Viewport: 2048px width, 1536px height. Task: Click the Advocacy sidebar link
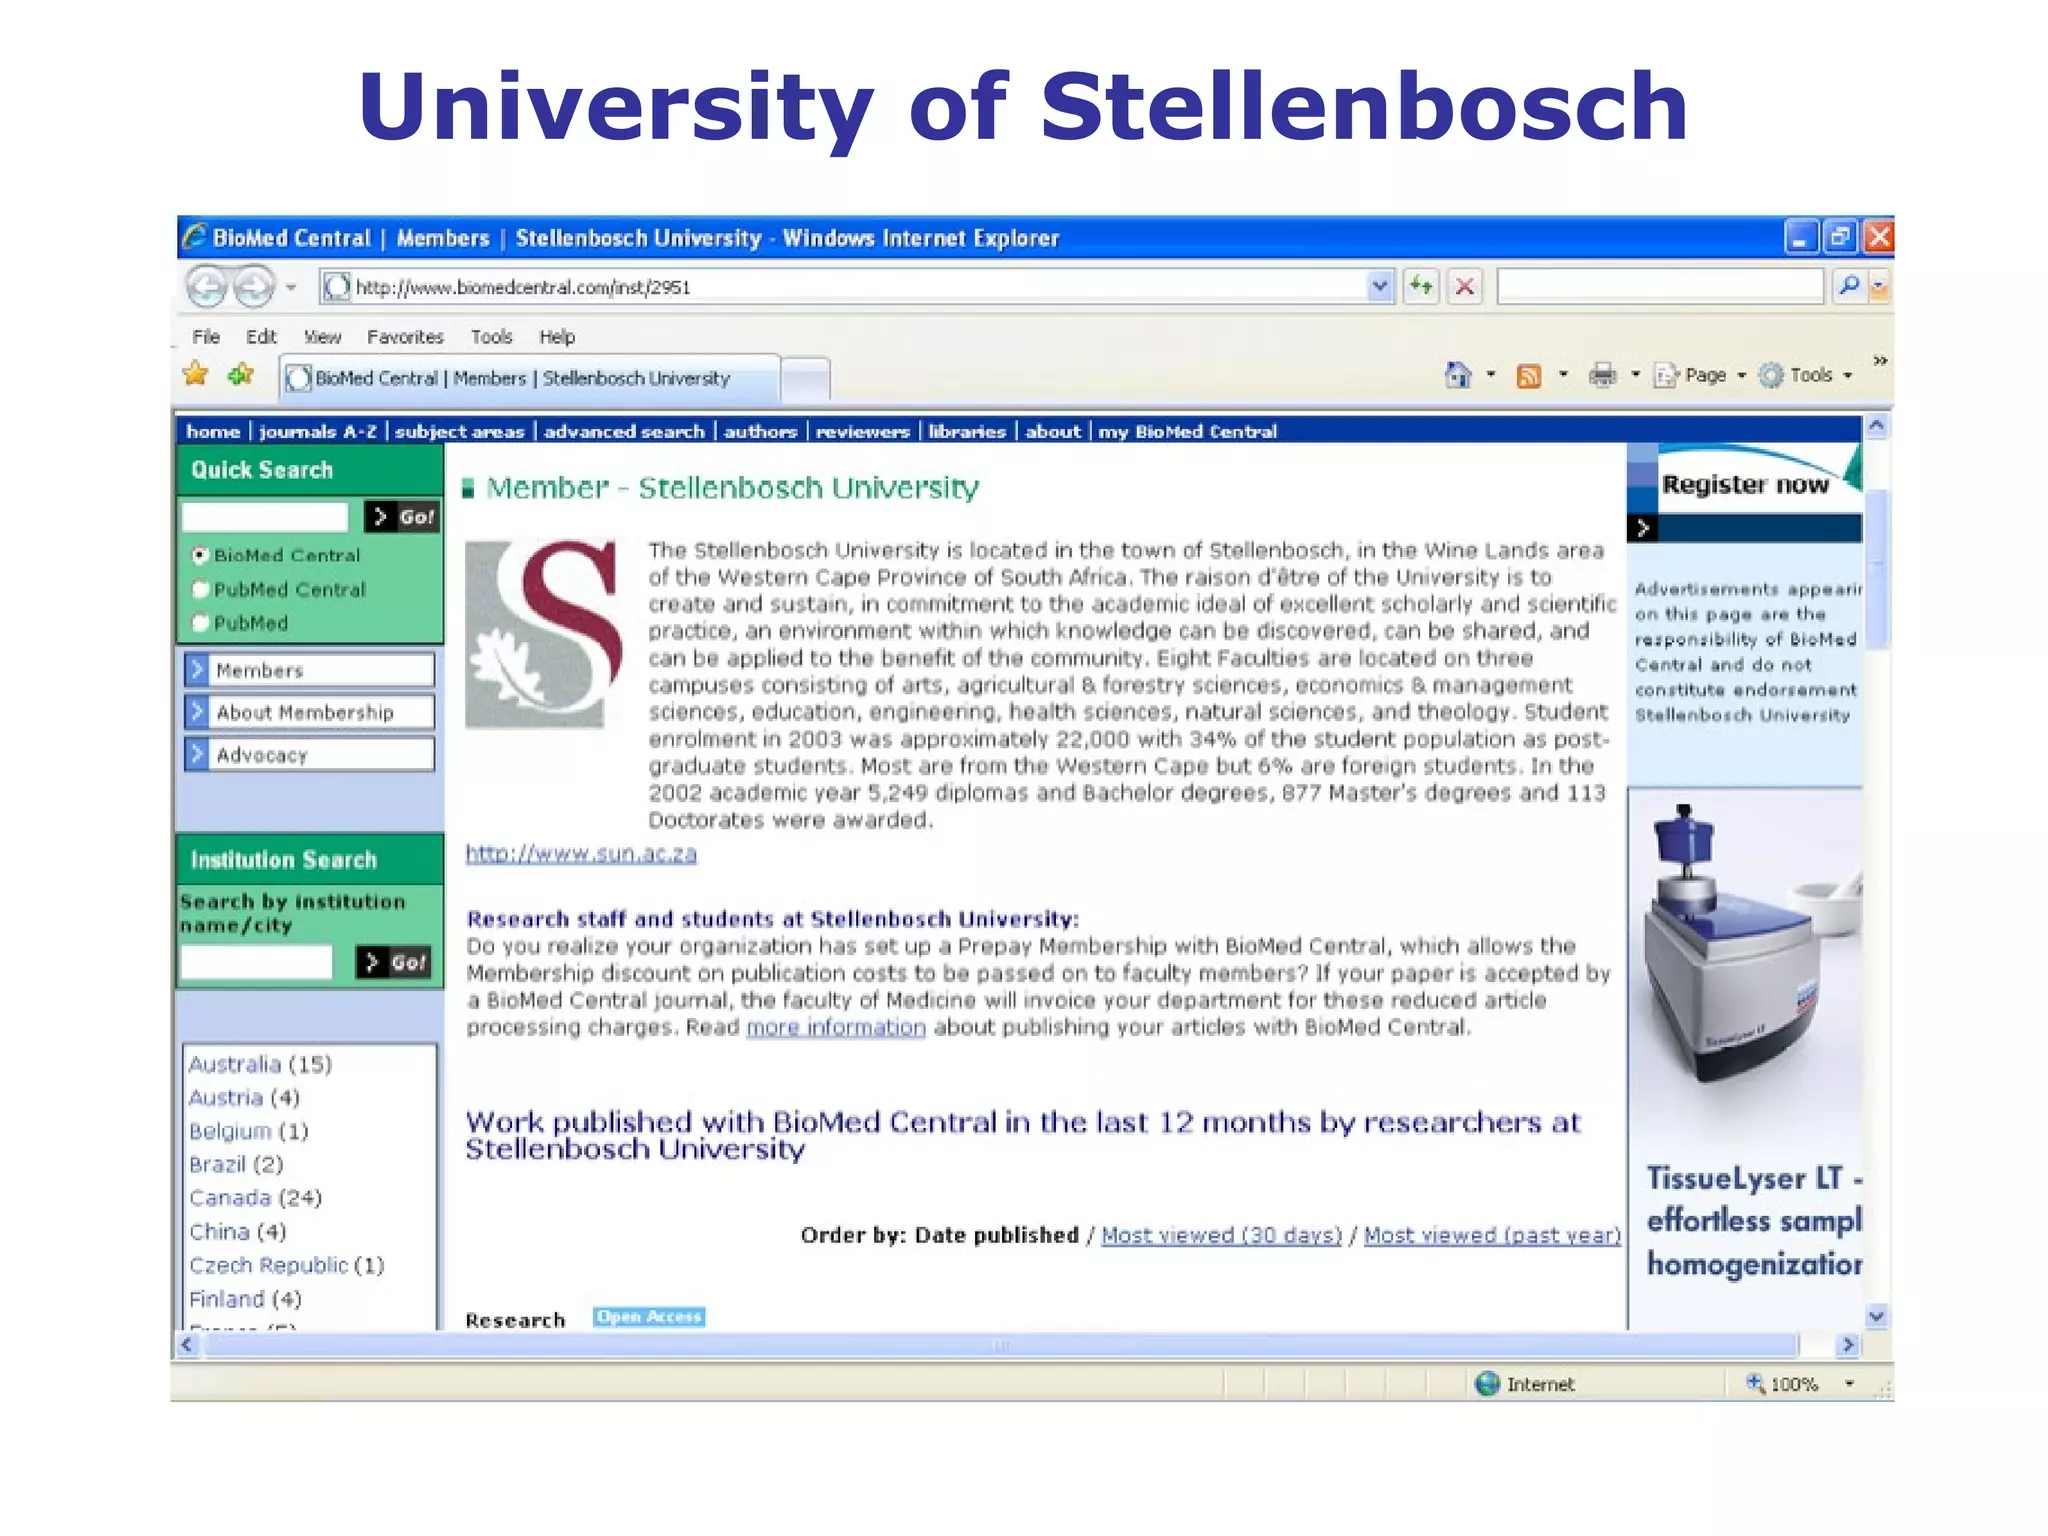[310, 755]
